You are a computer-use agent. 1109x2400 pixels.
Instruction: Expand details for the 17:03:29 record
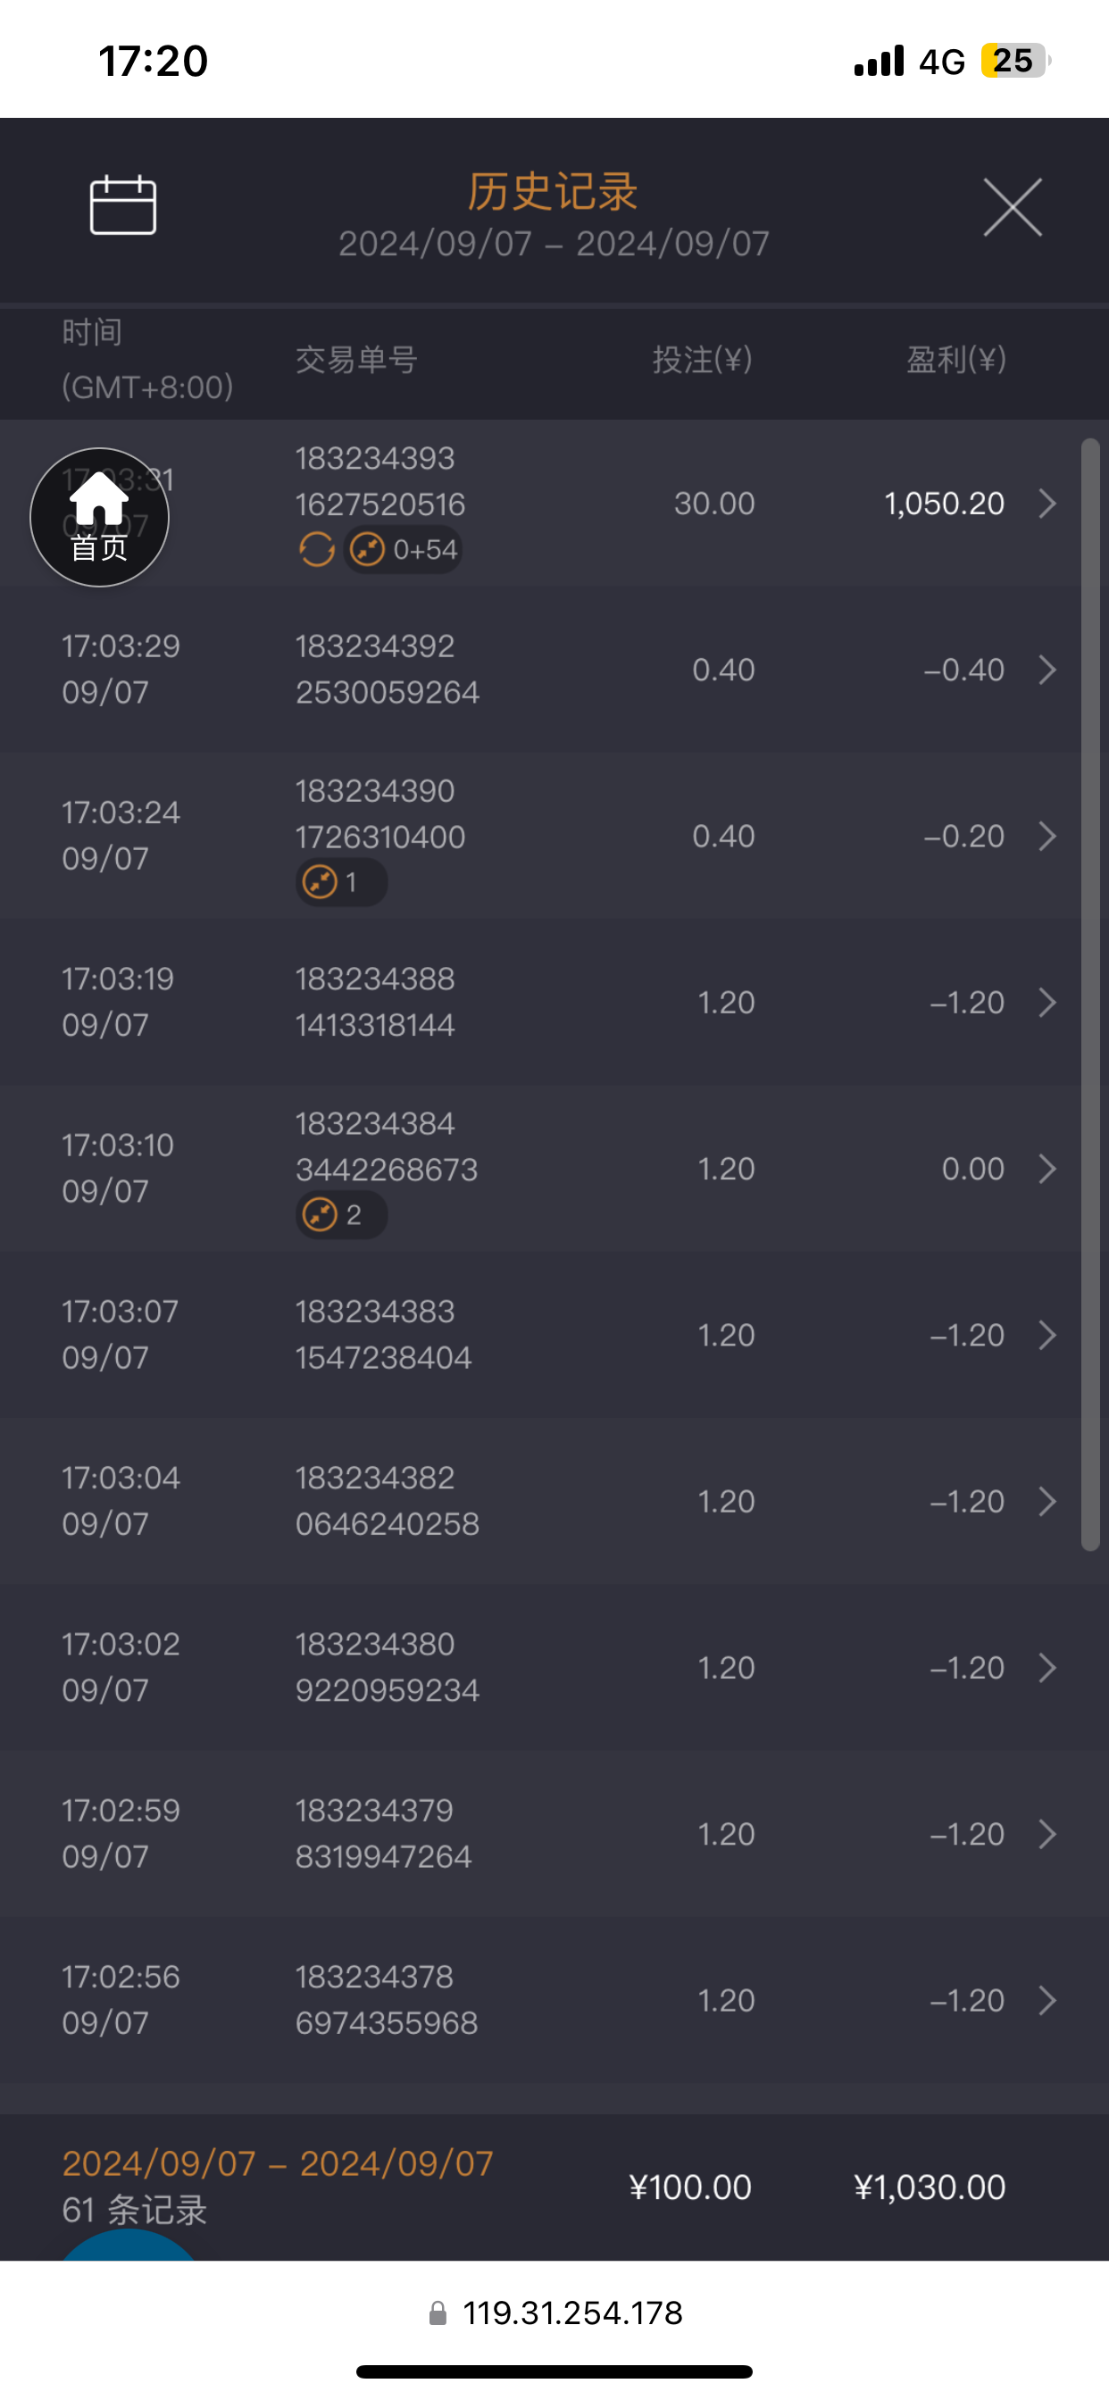[x=1046, y=670]
